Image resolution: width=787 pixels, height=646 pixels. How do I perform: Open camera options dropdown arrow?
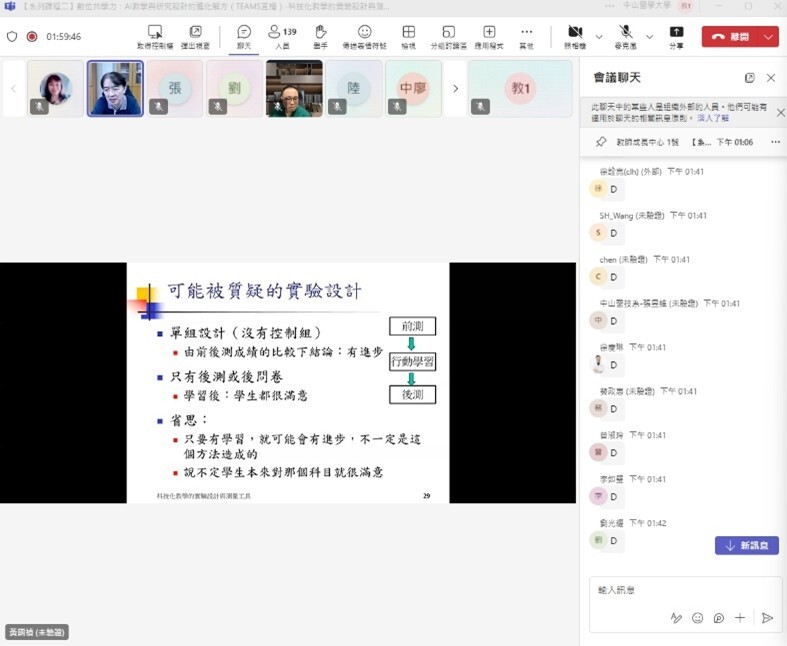pos(599,36)
